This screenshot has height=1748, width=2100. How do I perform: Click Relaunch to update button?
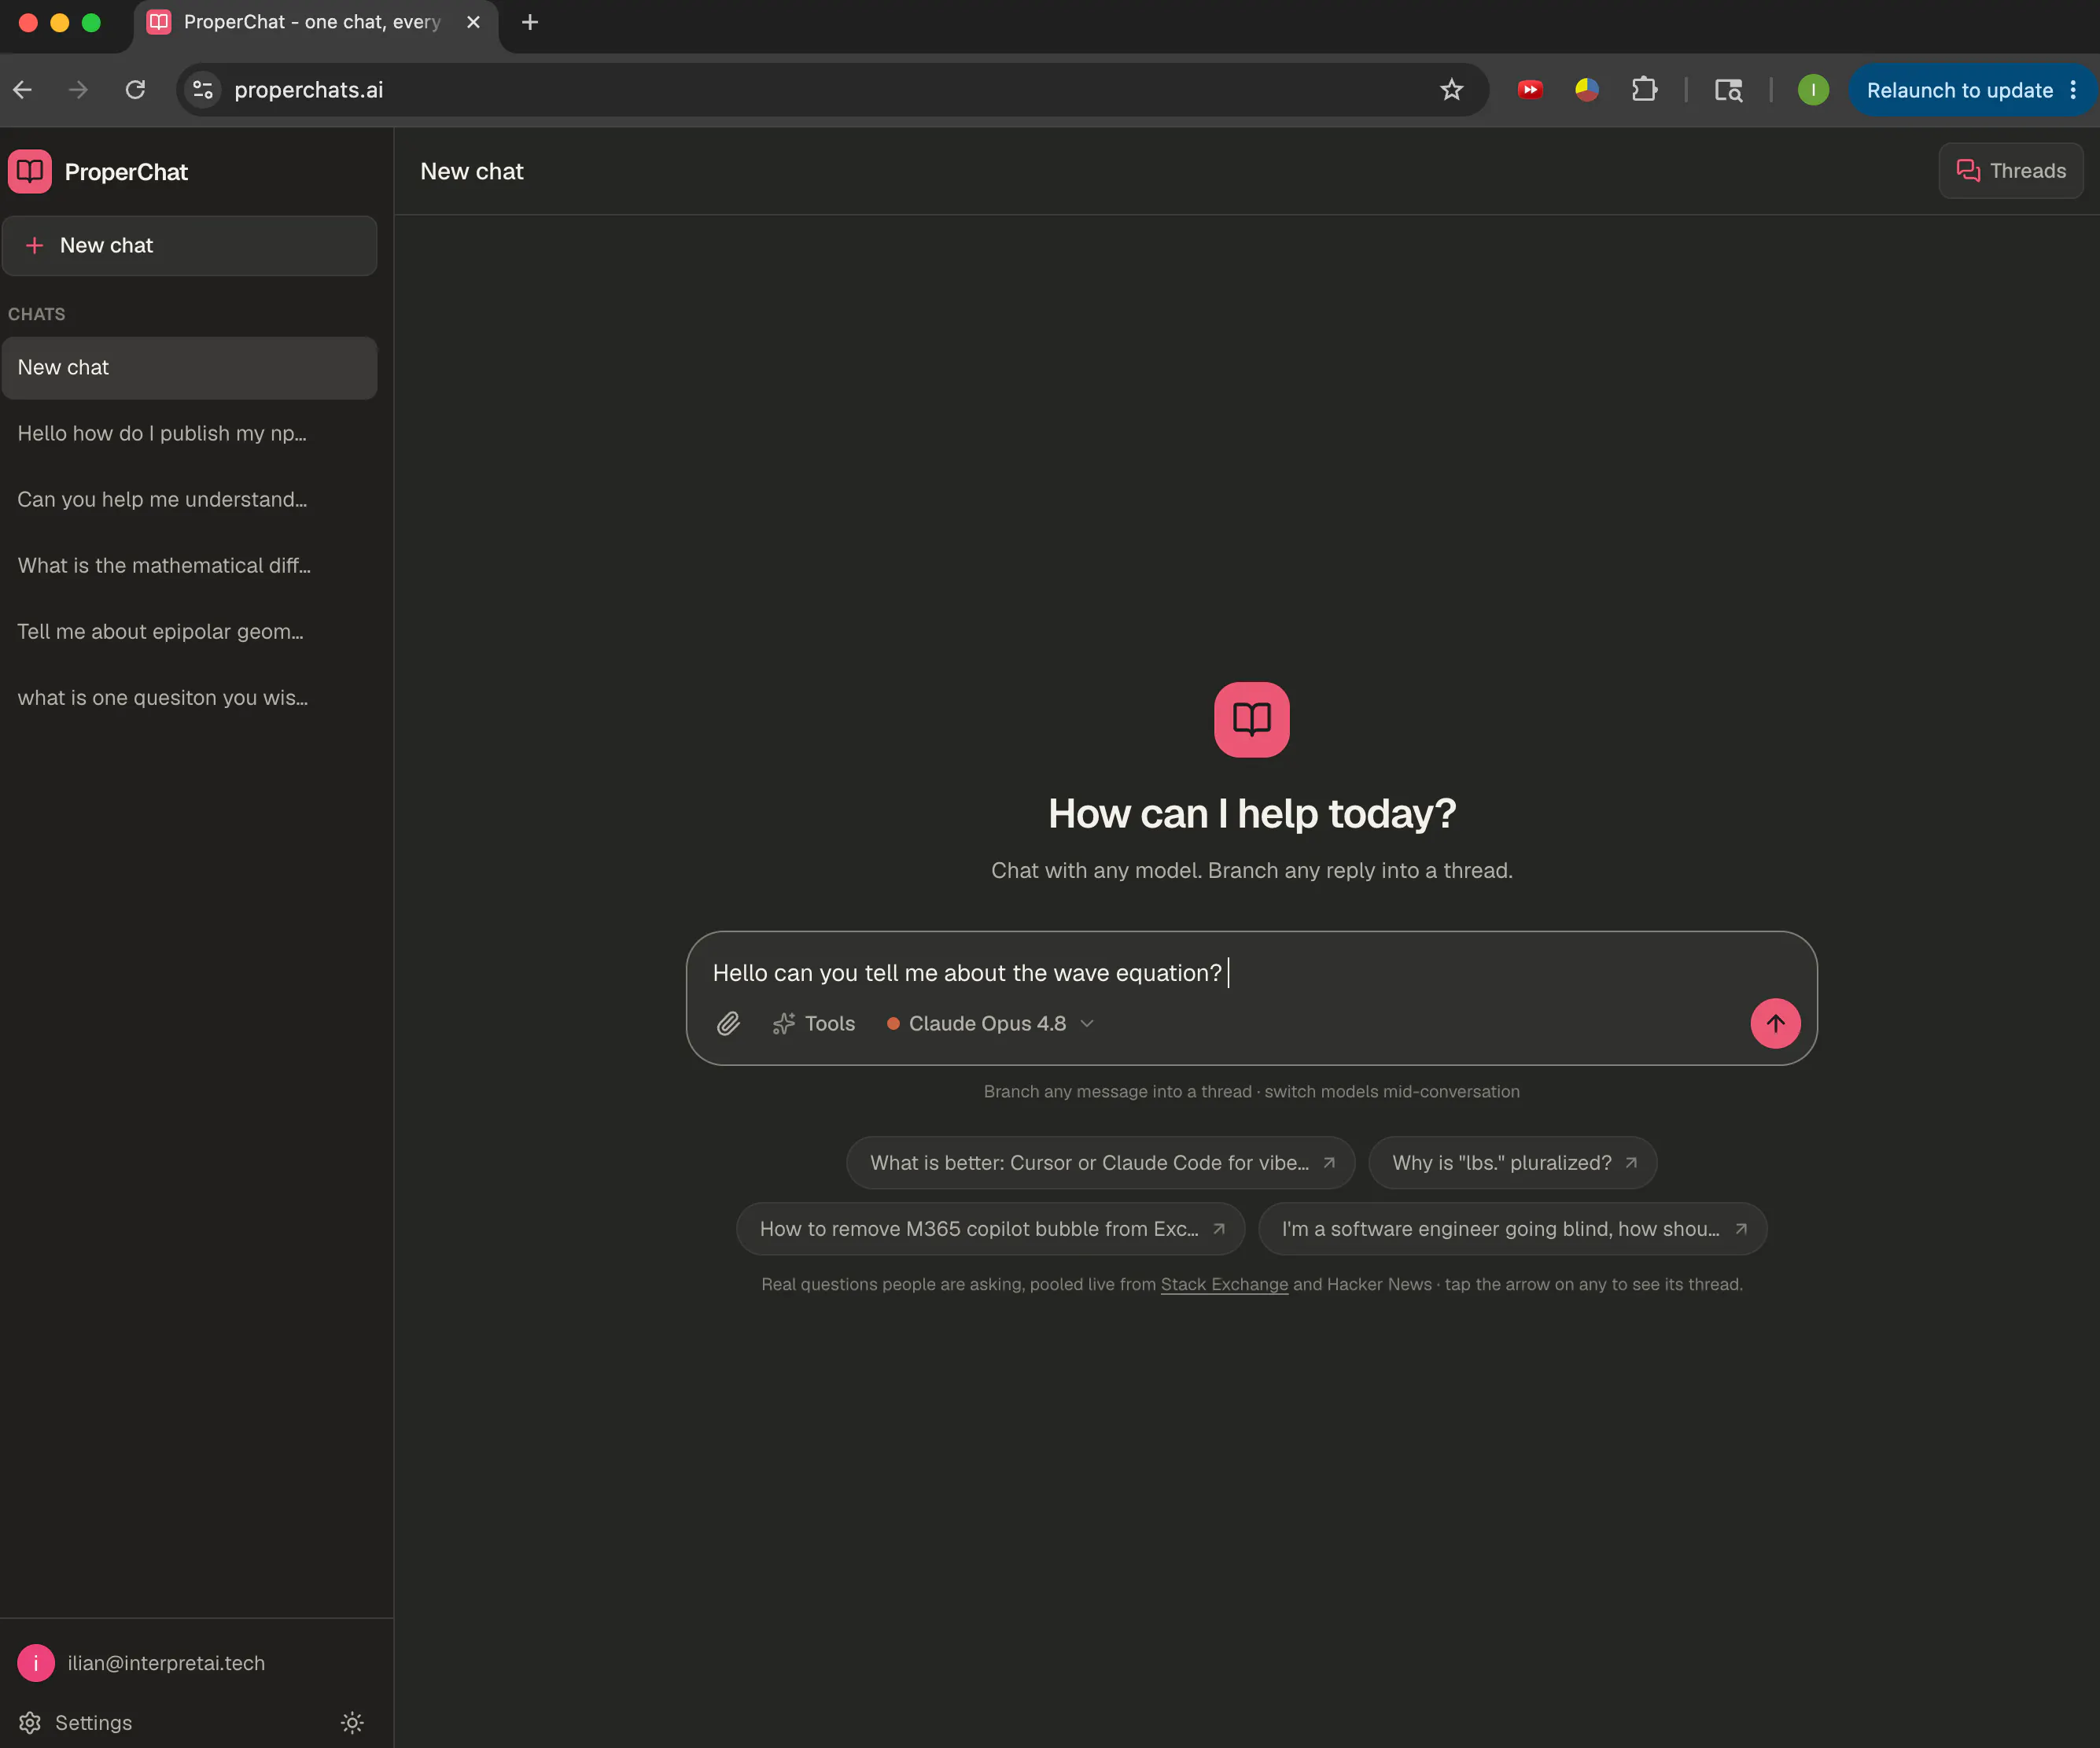(1959, 90)
